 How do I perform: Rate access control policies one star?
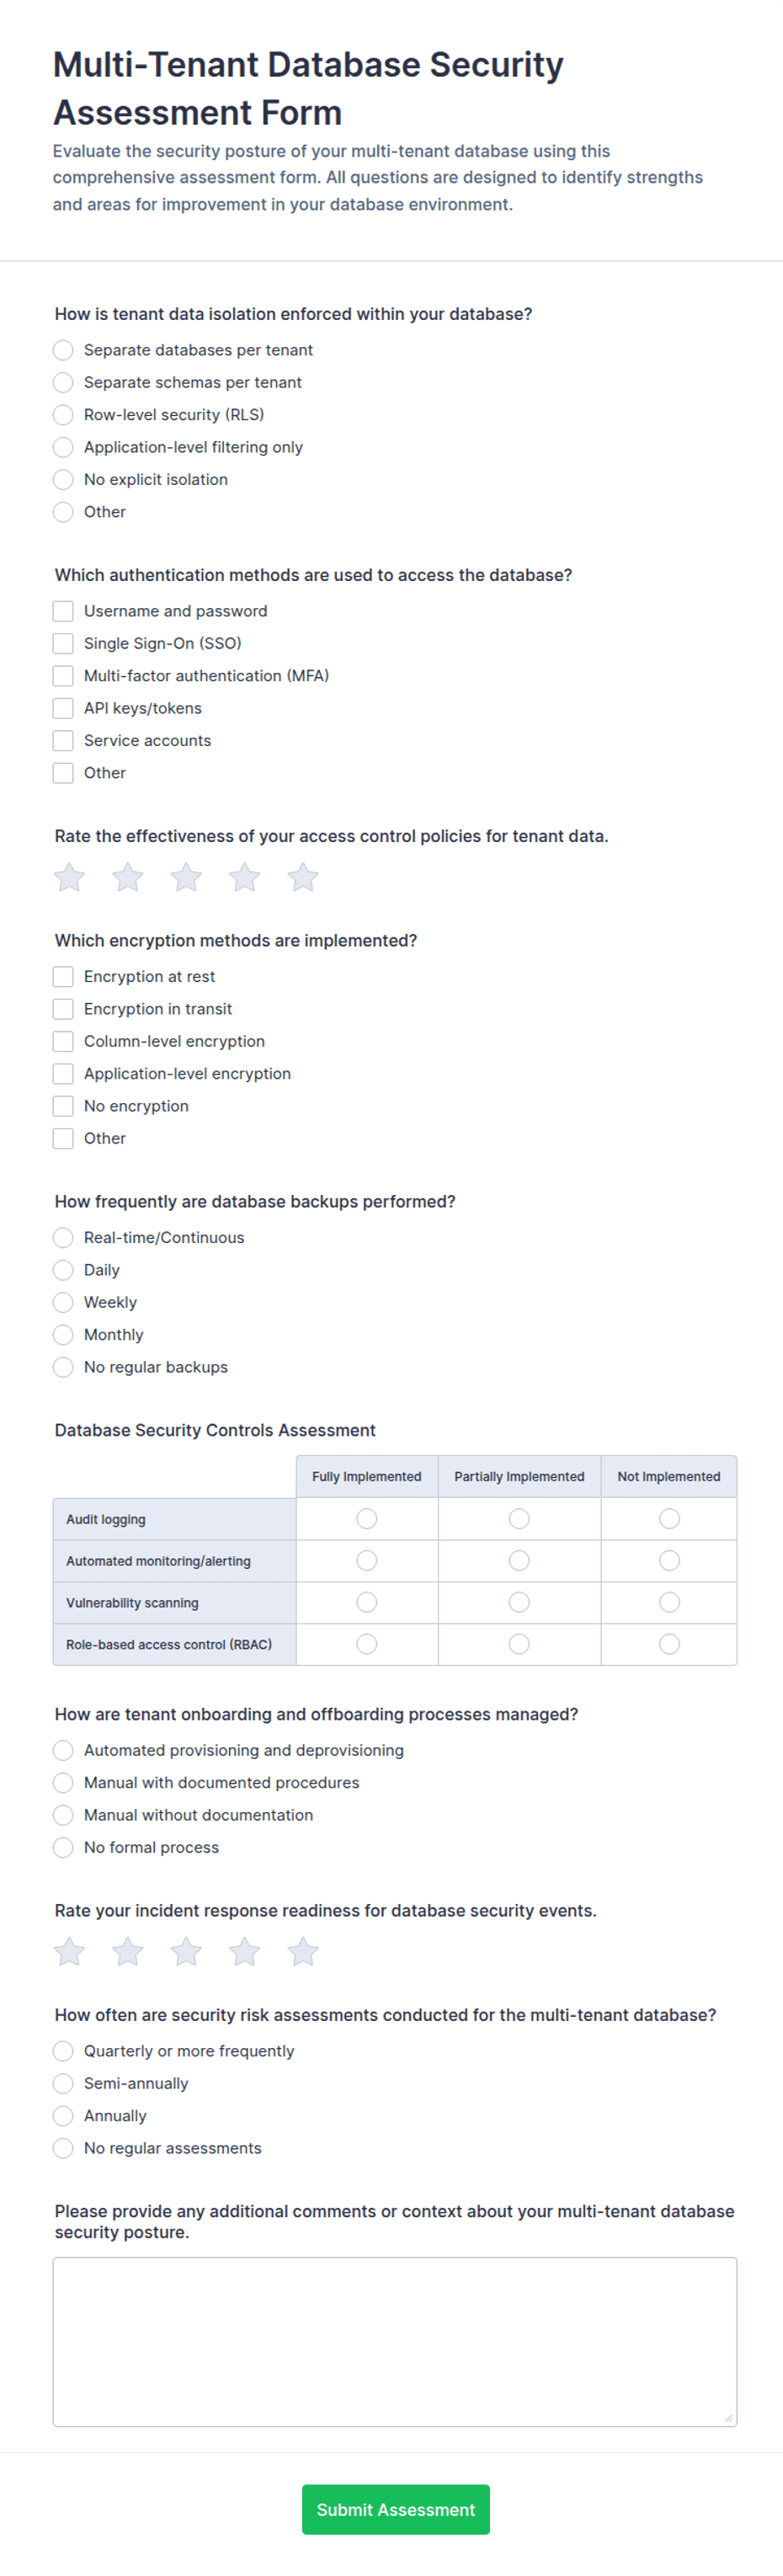point(69,877)
